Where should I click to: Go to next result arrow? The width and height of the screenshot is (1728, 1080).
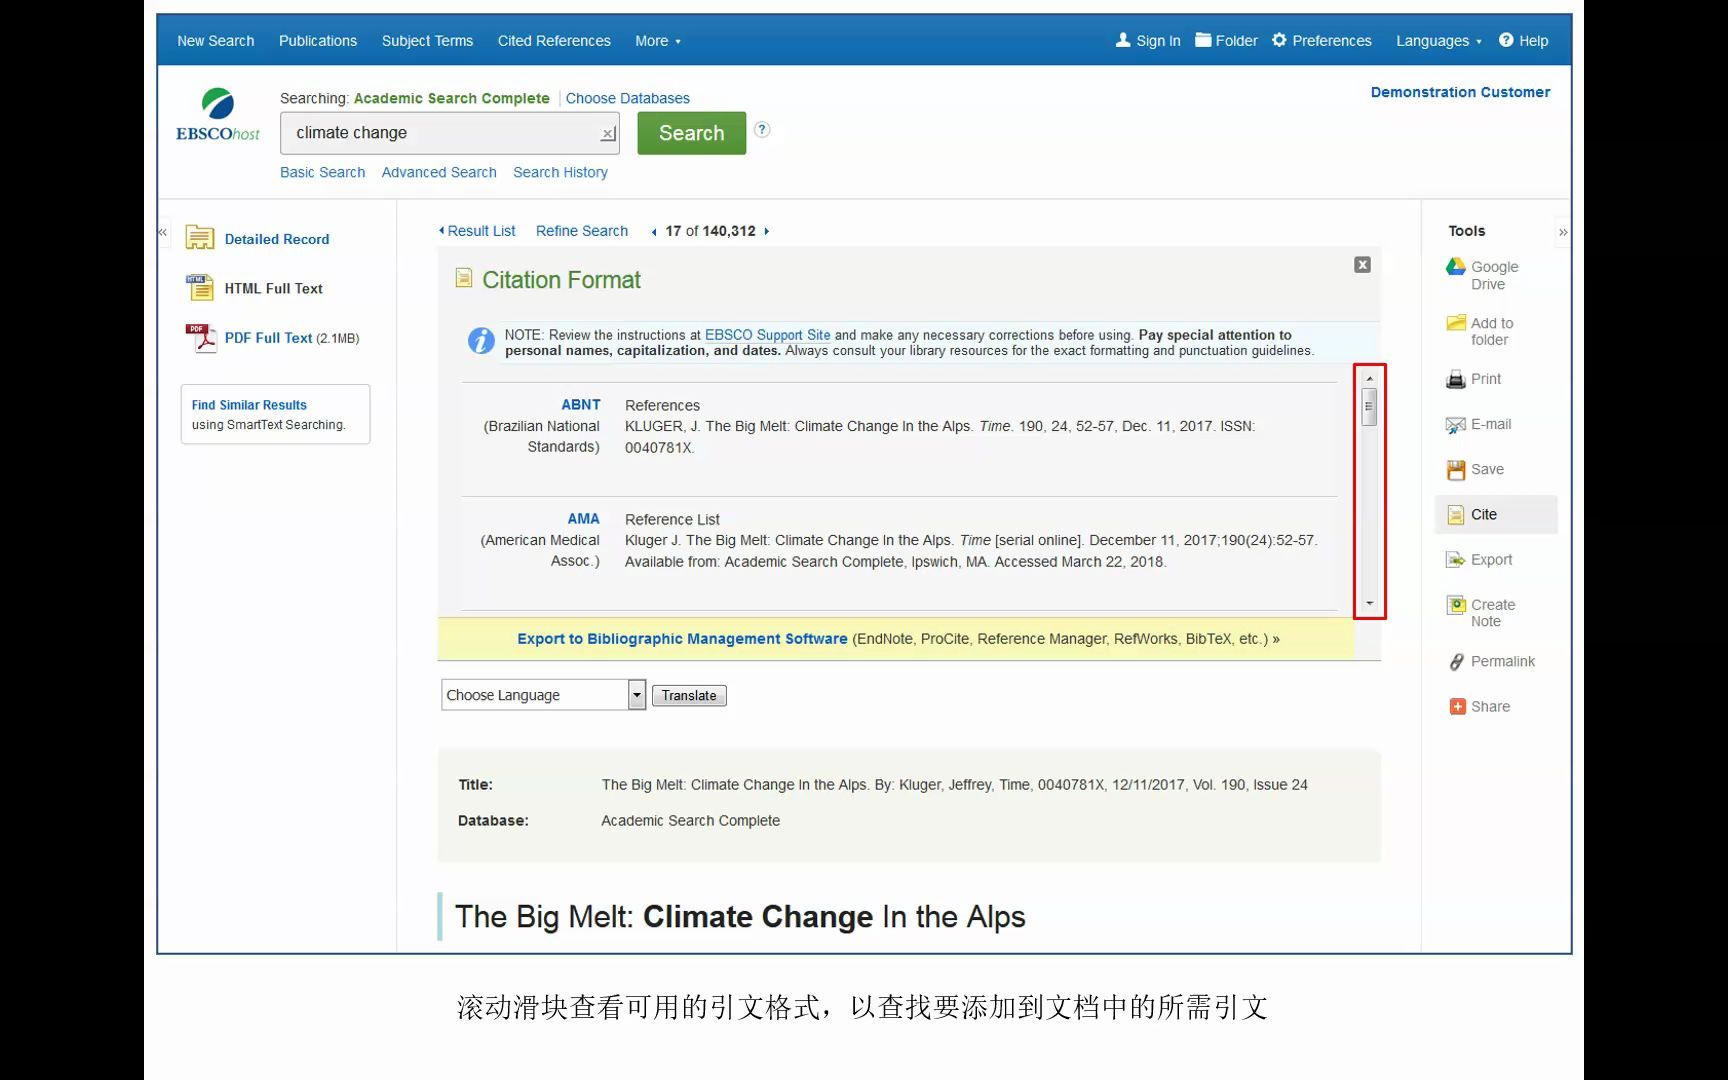(767, 231)
